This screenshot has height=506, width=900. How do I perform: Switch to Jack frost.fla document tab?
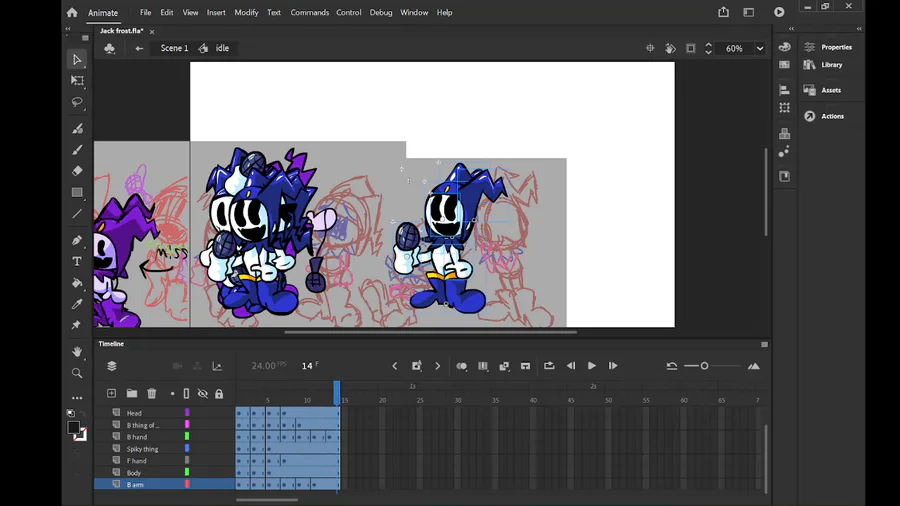tap(122, 31)
